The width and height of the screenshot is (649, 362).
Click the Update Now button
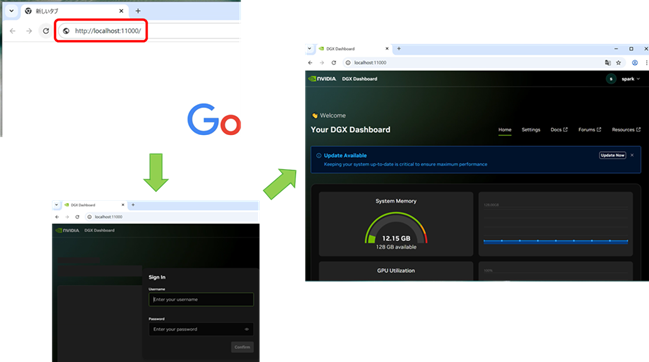pyautogui.click(x=612, y=156)
